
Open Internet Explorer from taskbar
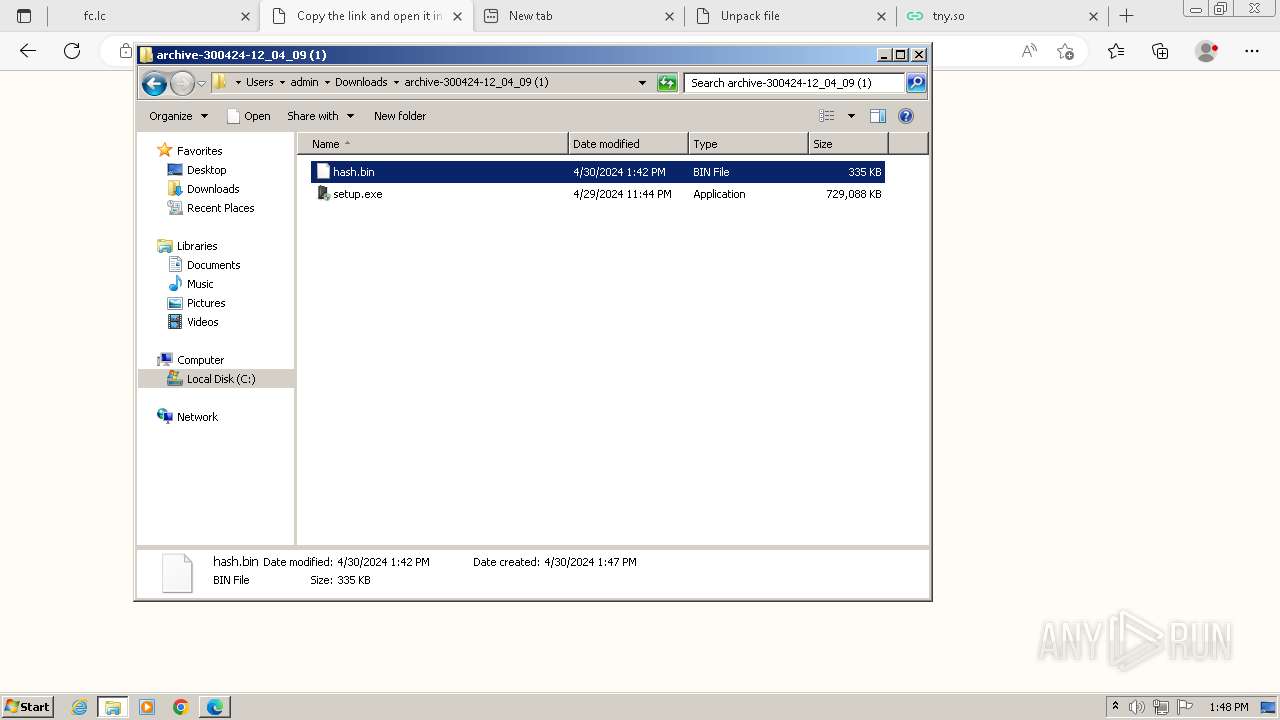tap(80, 707)
